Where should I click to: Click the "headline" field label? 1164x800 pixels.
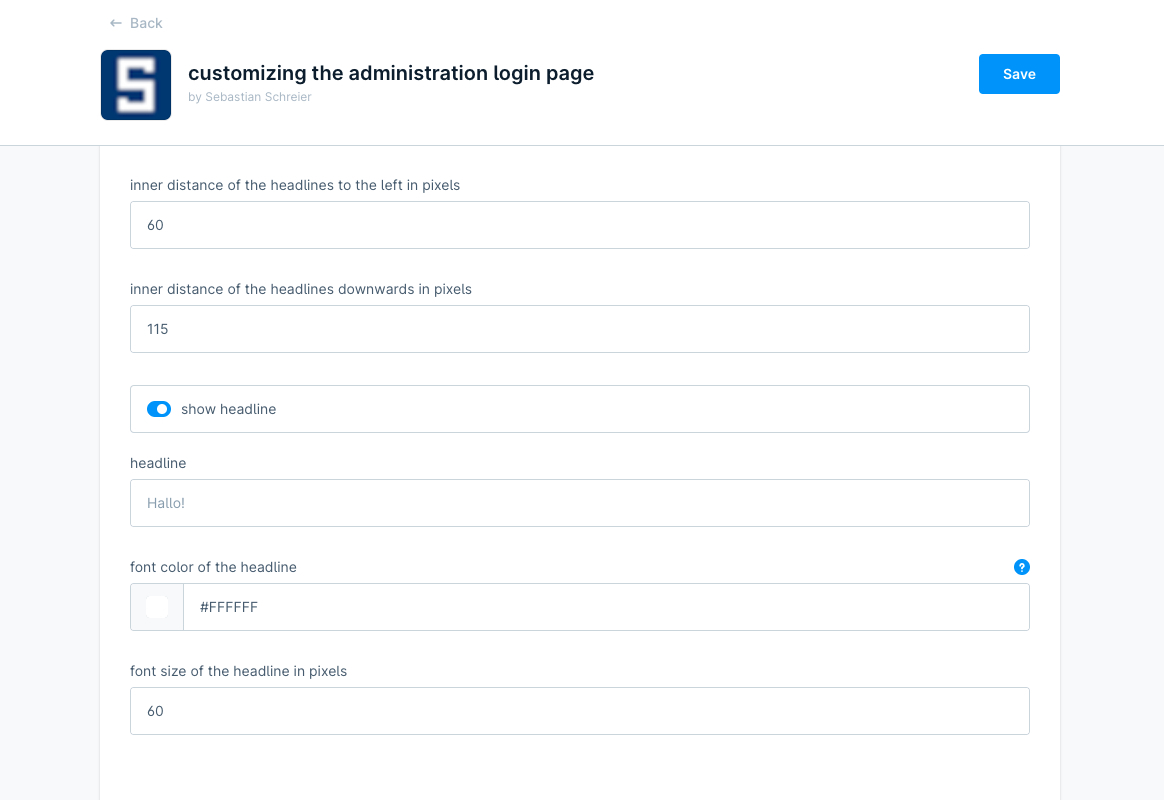coord(157,463)
